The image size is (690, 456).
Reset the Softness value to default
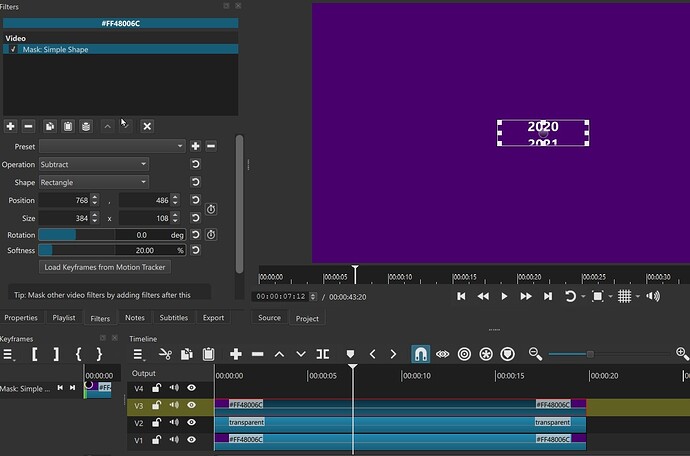[195, 250]
